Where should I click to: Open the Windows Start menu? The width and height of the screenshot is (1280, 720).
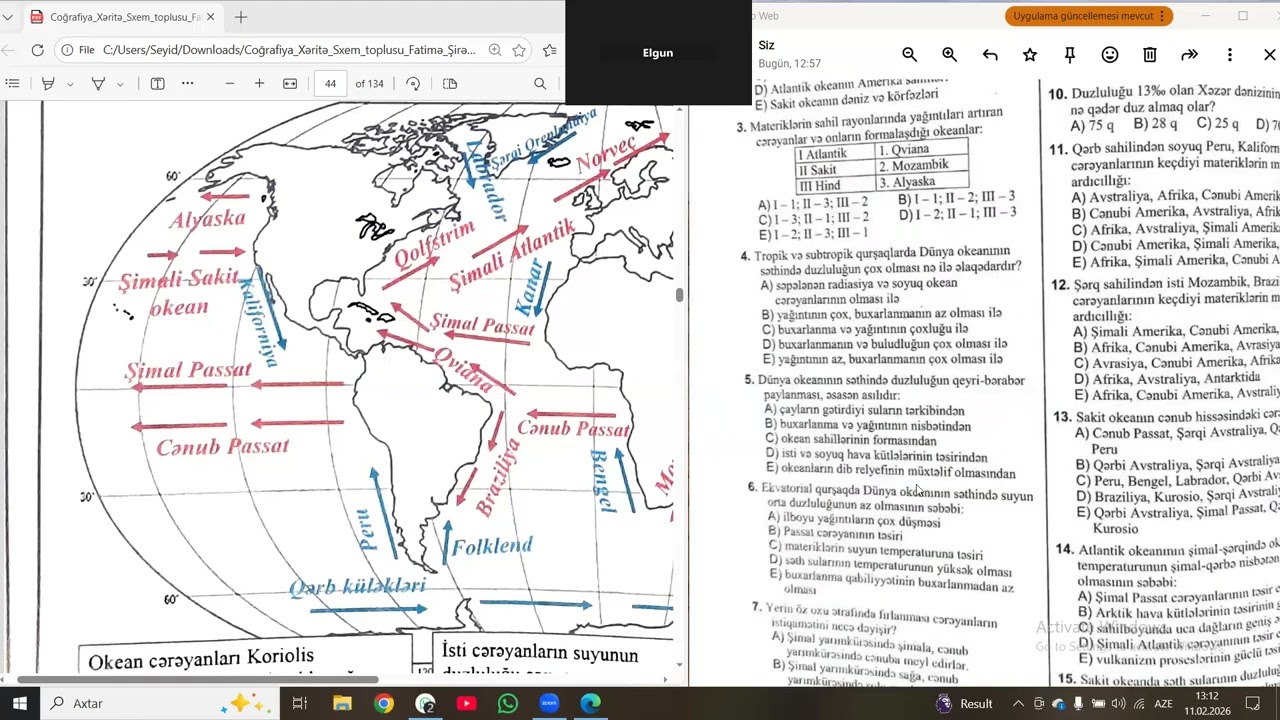pyautogui.click(x=19, y=703)
